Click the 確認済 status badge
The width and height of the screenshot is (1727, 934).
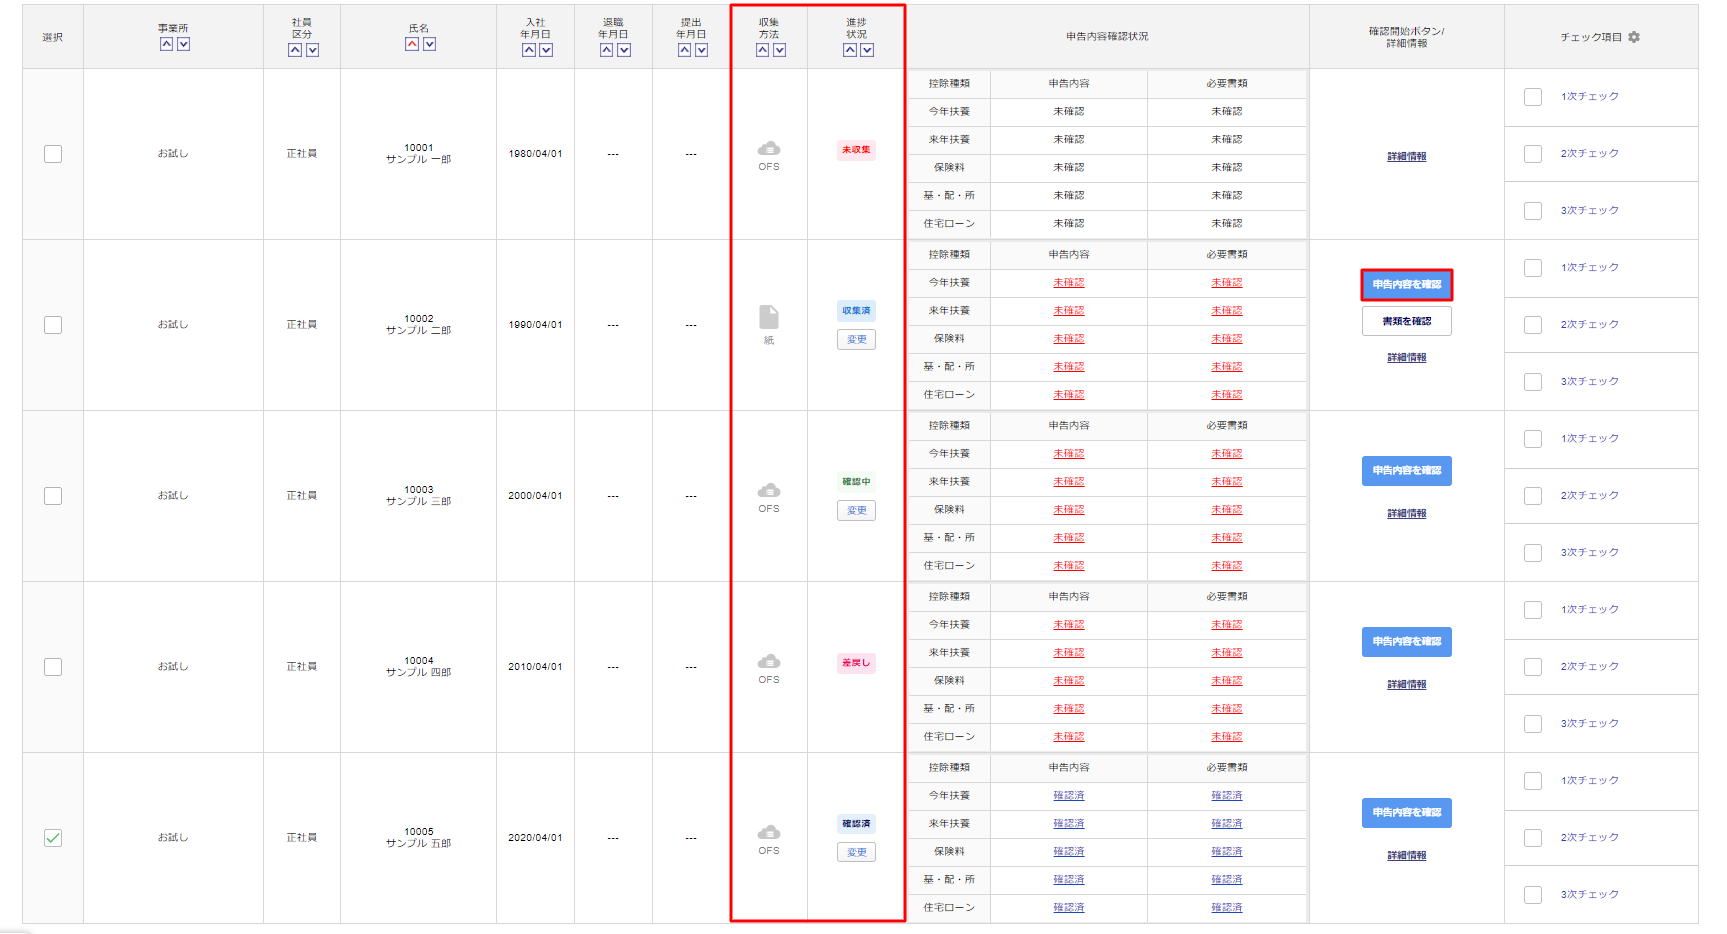pyautogui.click(x=856, y=824)
